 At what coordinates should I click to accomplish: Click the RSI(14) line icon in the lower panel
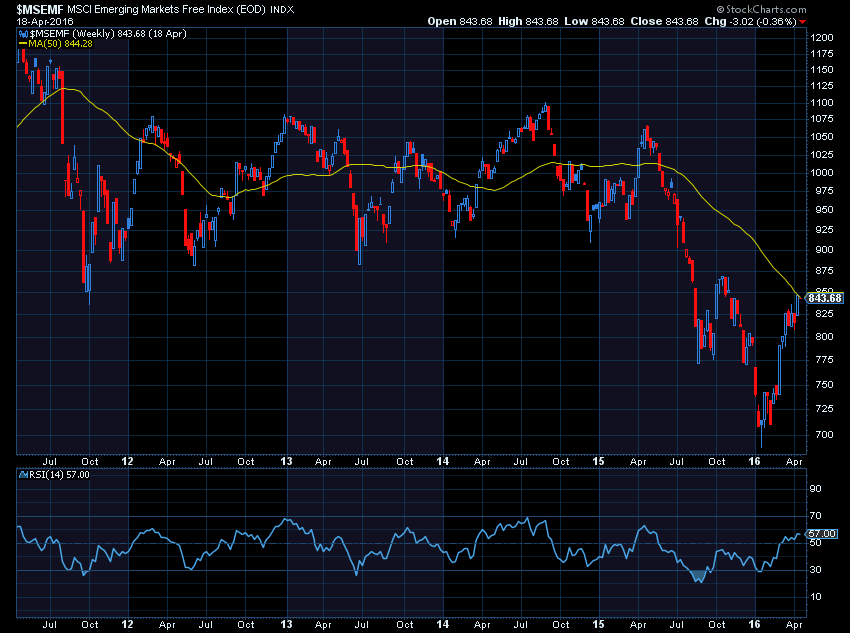(x=23, y=475)
